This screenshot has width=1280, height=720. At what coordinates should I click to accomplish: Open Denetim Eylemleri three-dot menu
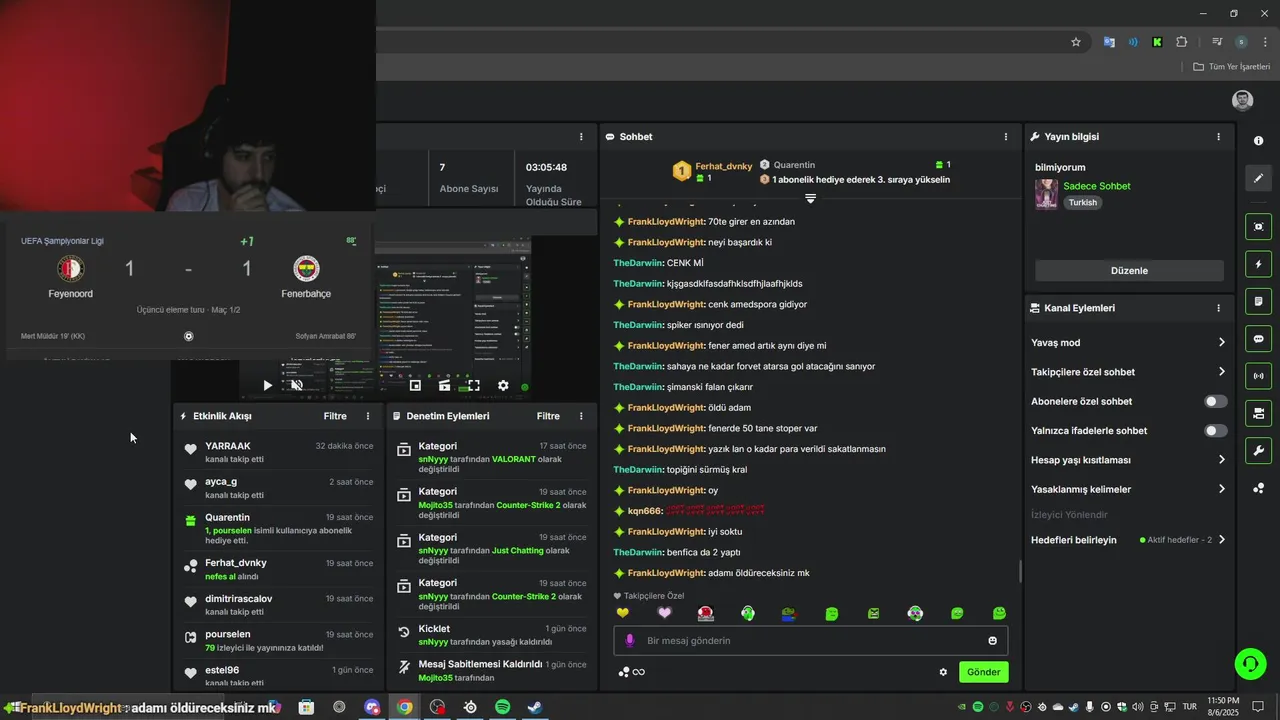(x=581, y=416)
